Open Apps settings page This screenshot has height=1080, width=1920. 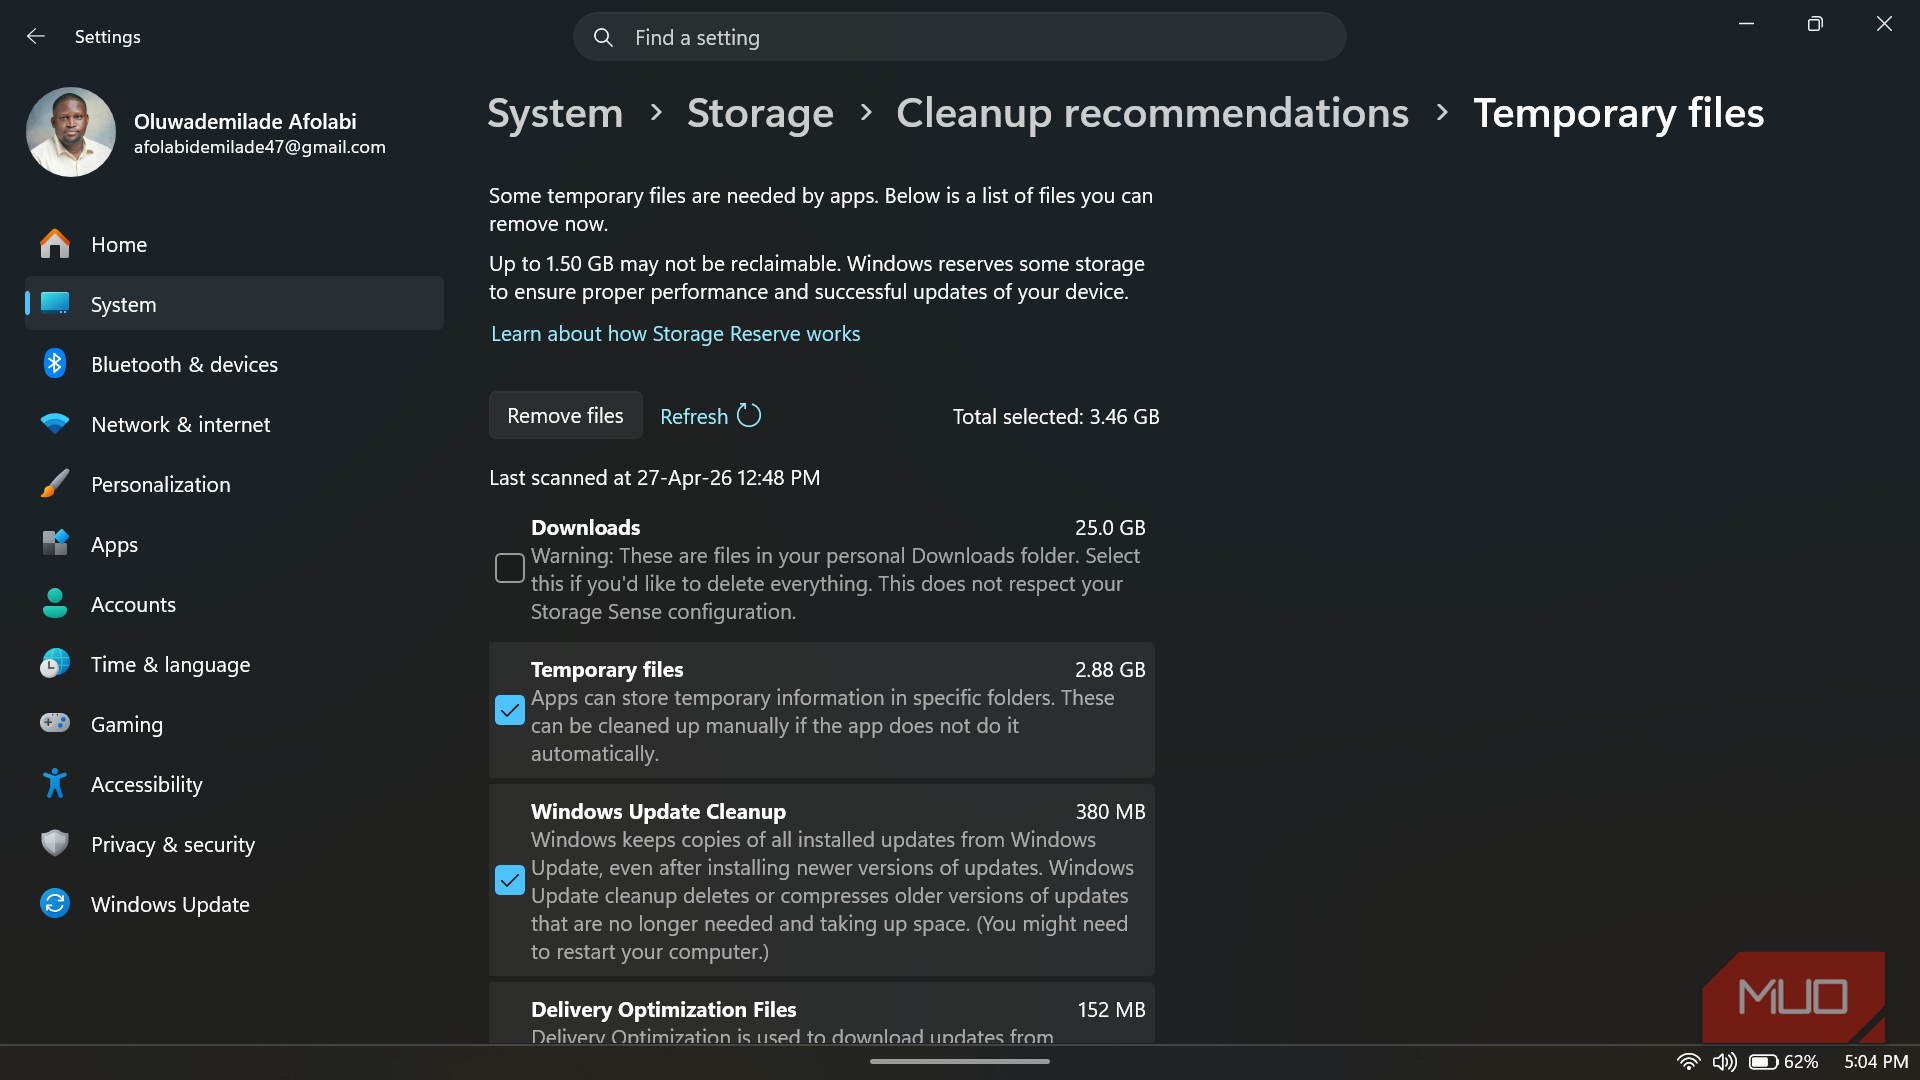click(234, 544)
